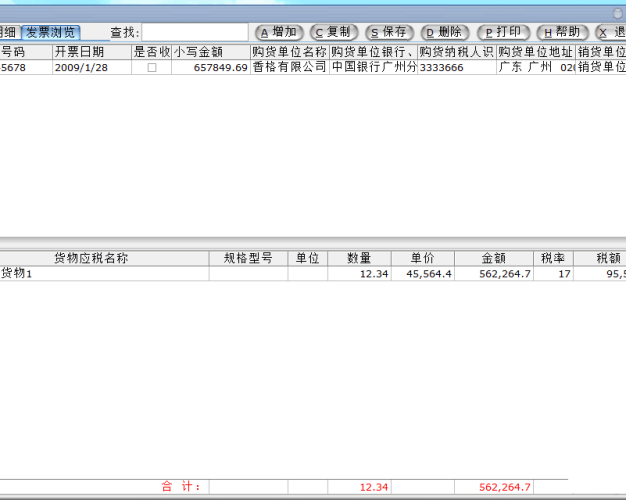Open 帮助 (Help)
626x500 pixels.
tap(561, 32)
